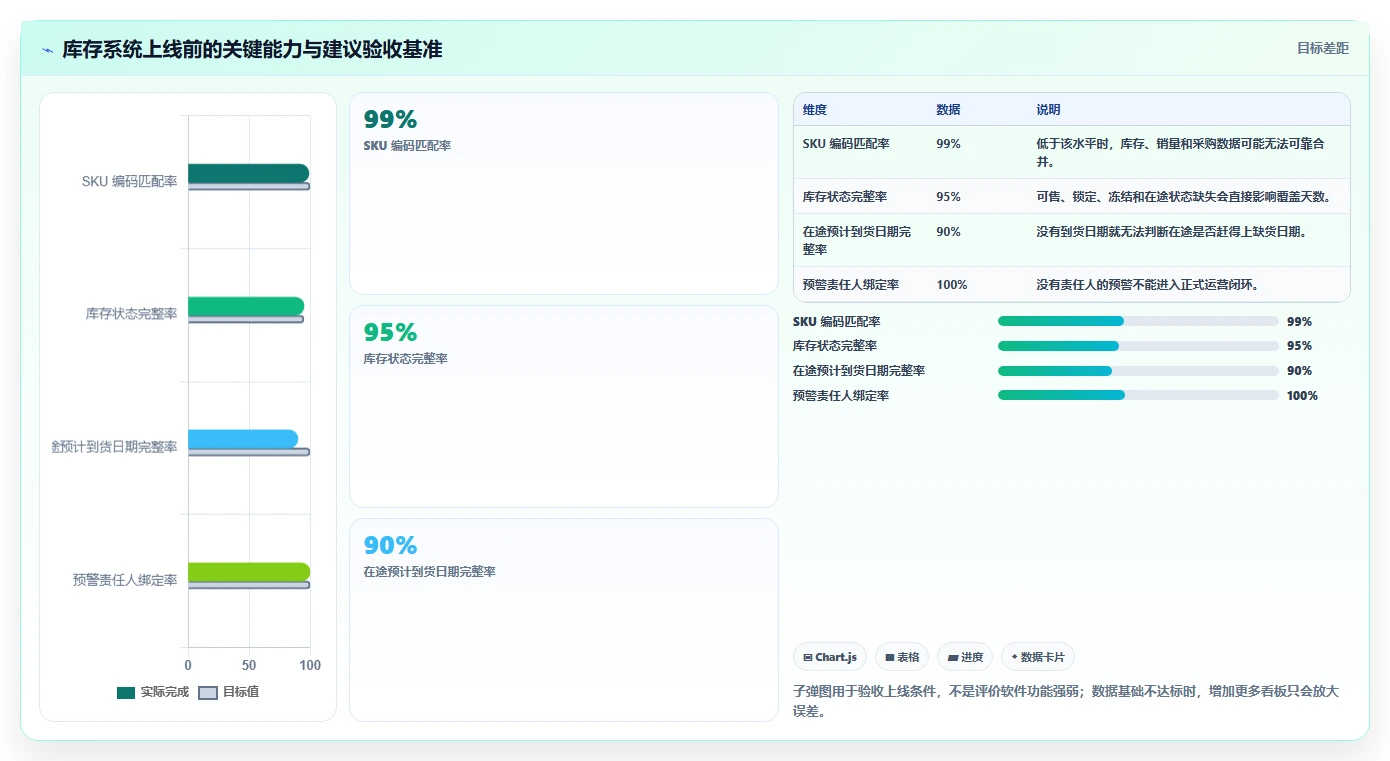This screenshot has width=1390, height=761.
Task: Click the 预警责任人绑定率 chart axis label
Action: coord(125,580)
